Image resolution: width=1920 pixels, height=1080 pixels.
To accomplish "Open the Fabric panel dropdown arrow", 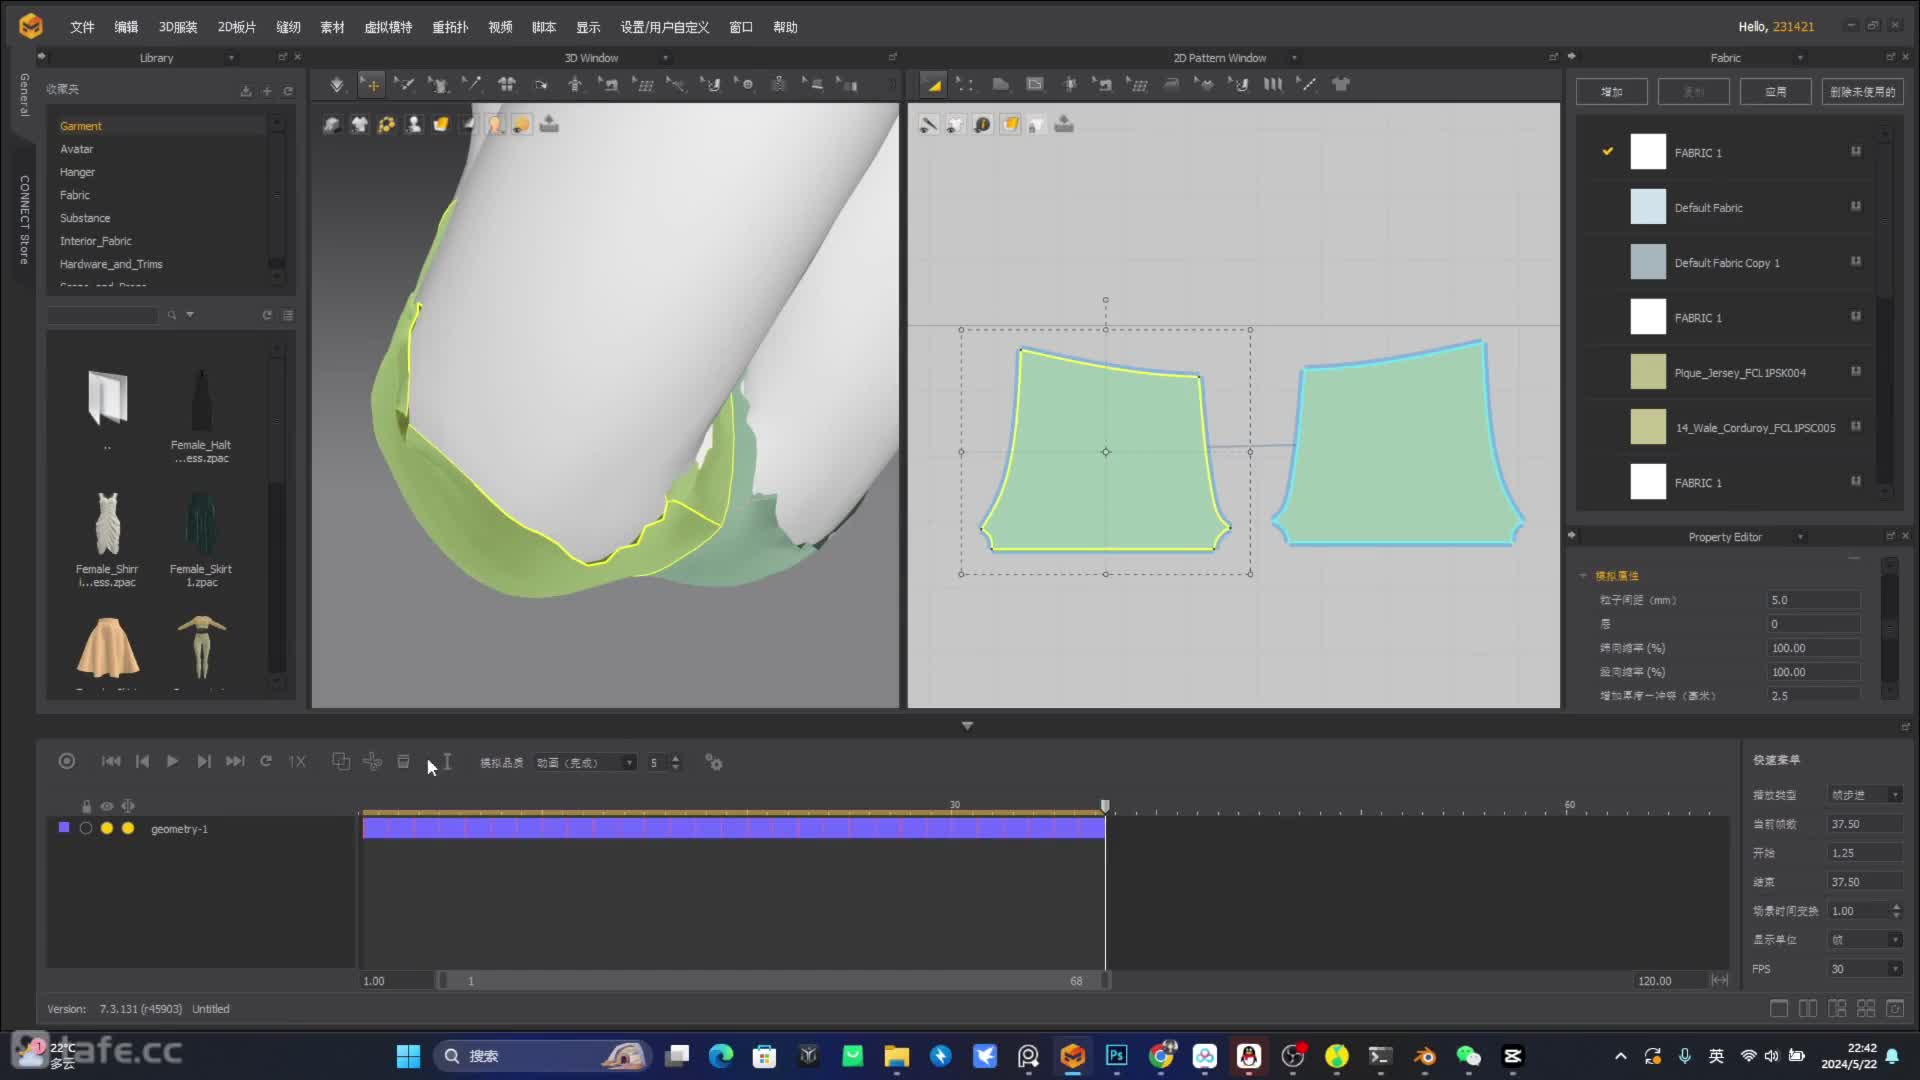I will click(x=1800, y=58).
